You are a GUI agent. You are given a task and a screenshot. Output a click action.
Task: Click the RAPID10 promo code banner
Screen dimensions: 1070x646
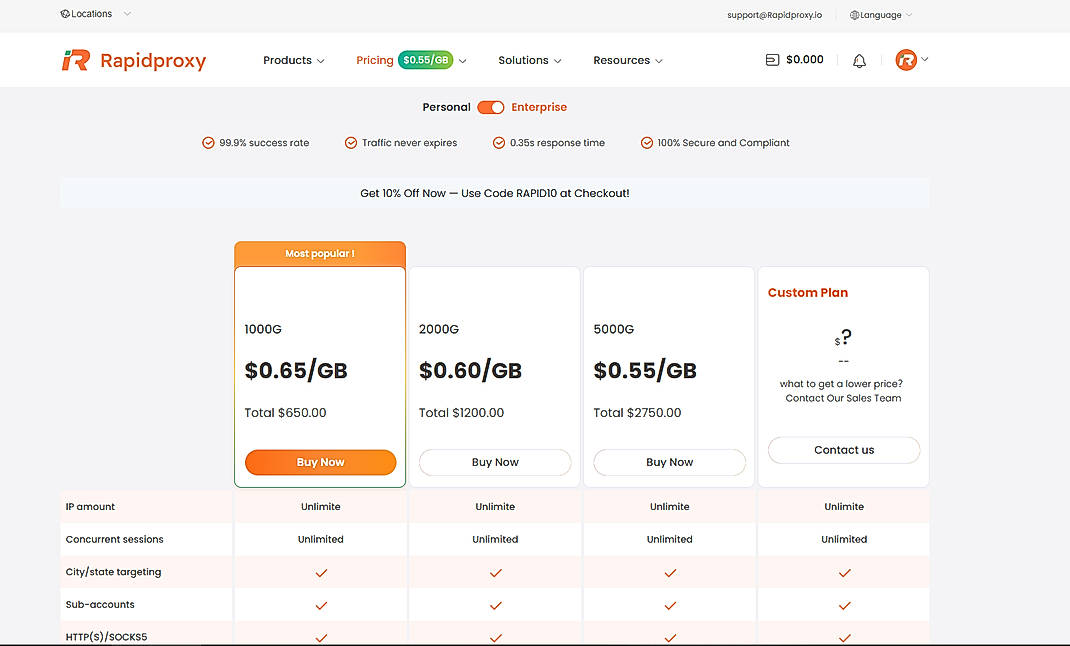pos(495,193)
